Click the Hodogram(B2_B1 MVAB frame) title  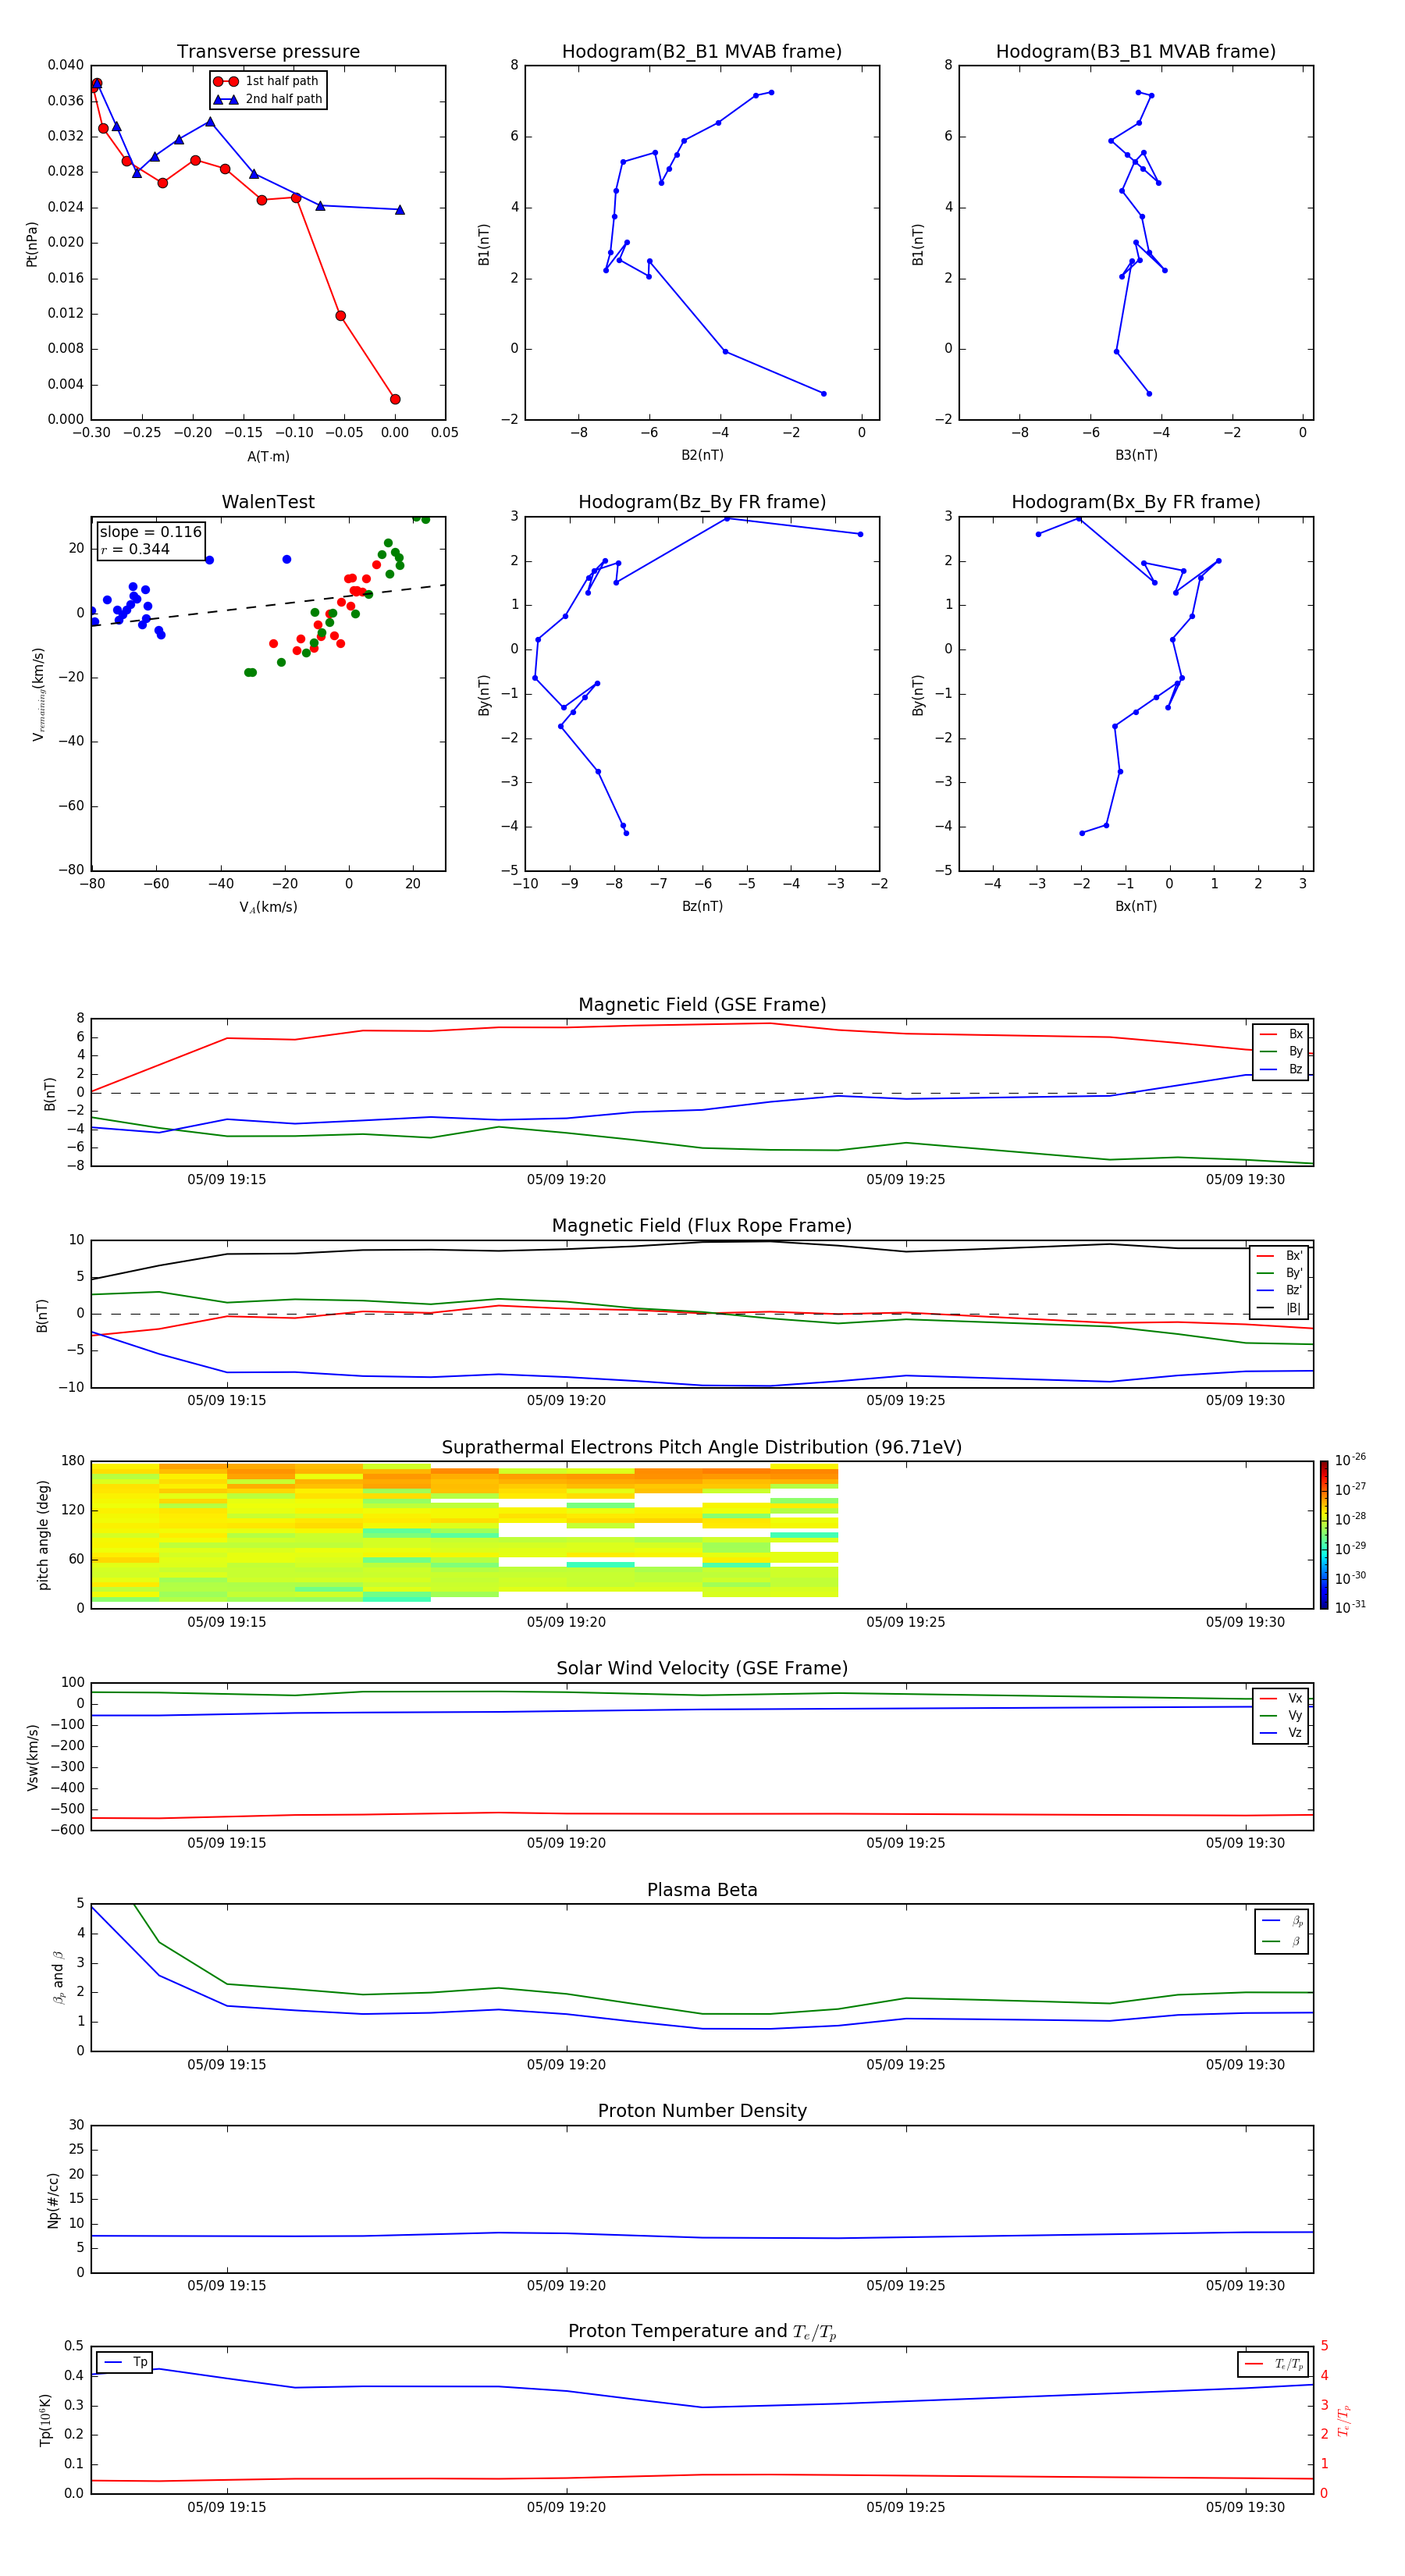pos(701,52)
